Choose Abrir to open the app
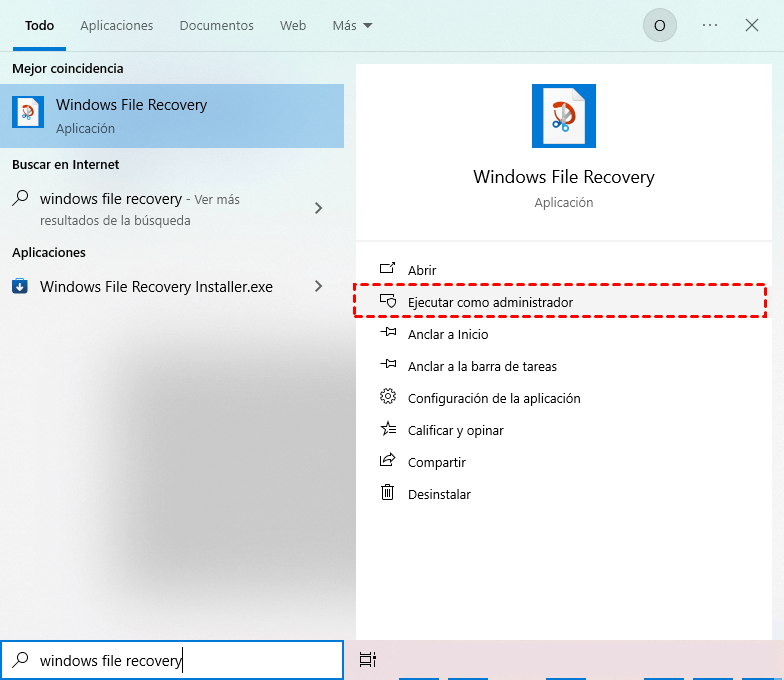 pos(564,270)
